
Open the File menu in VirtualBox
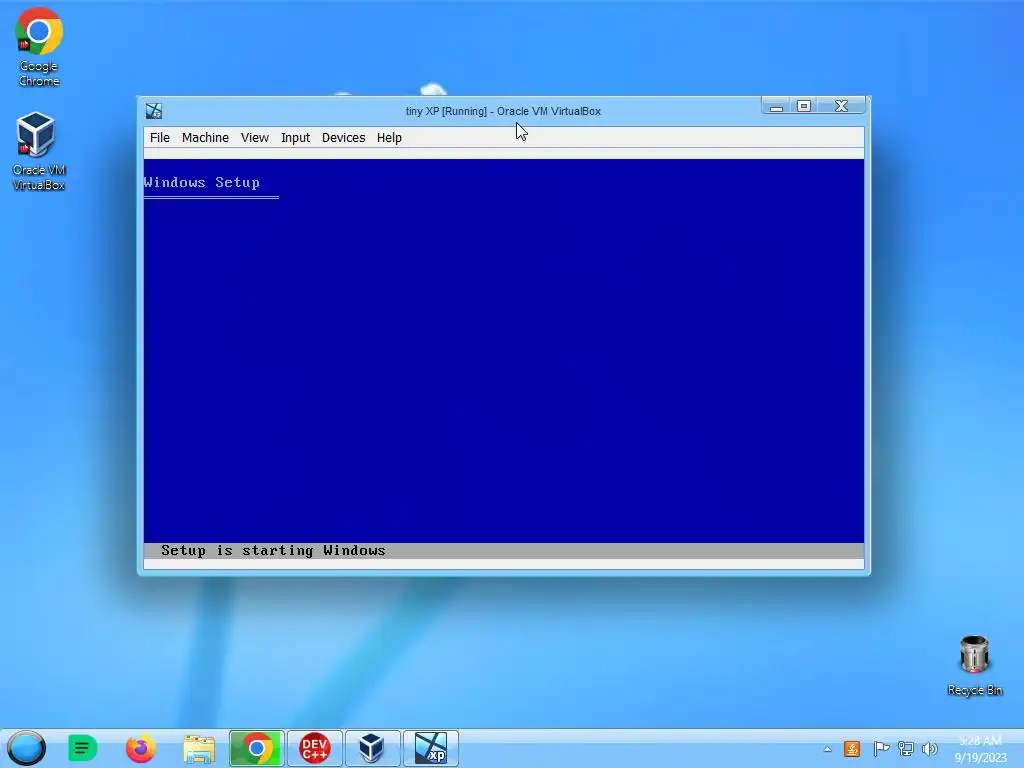[159, 138]
